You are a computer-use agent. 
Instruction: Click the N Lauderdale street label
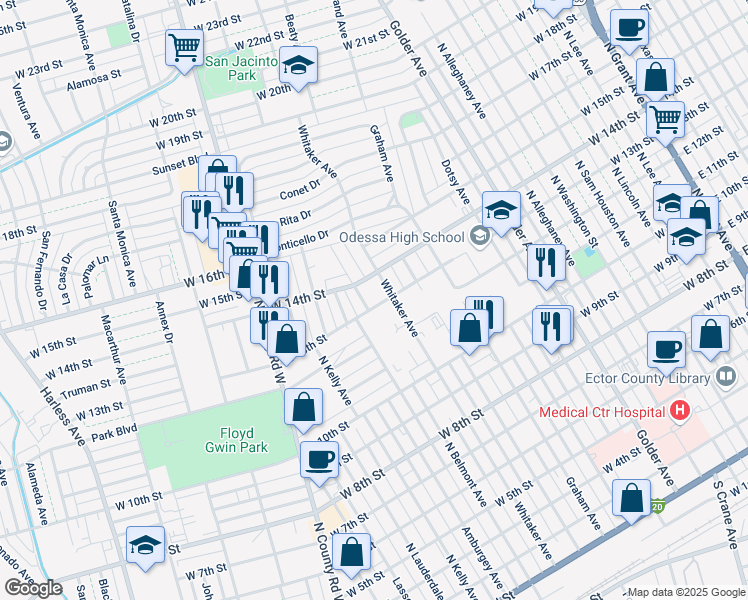425,571
